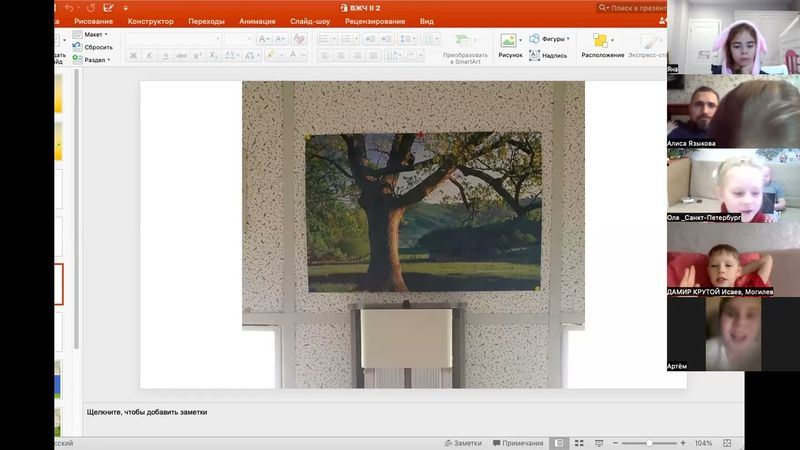Open the Фигуры shapes dropdown
800x450 pixels.
click(549, 39)
